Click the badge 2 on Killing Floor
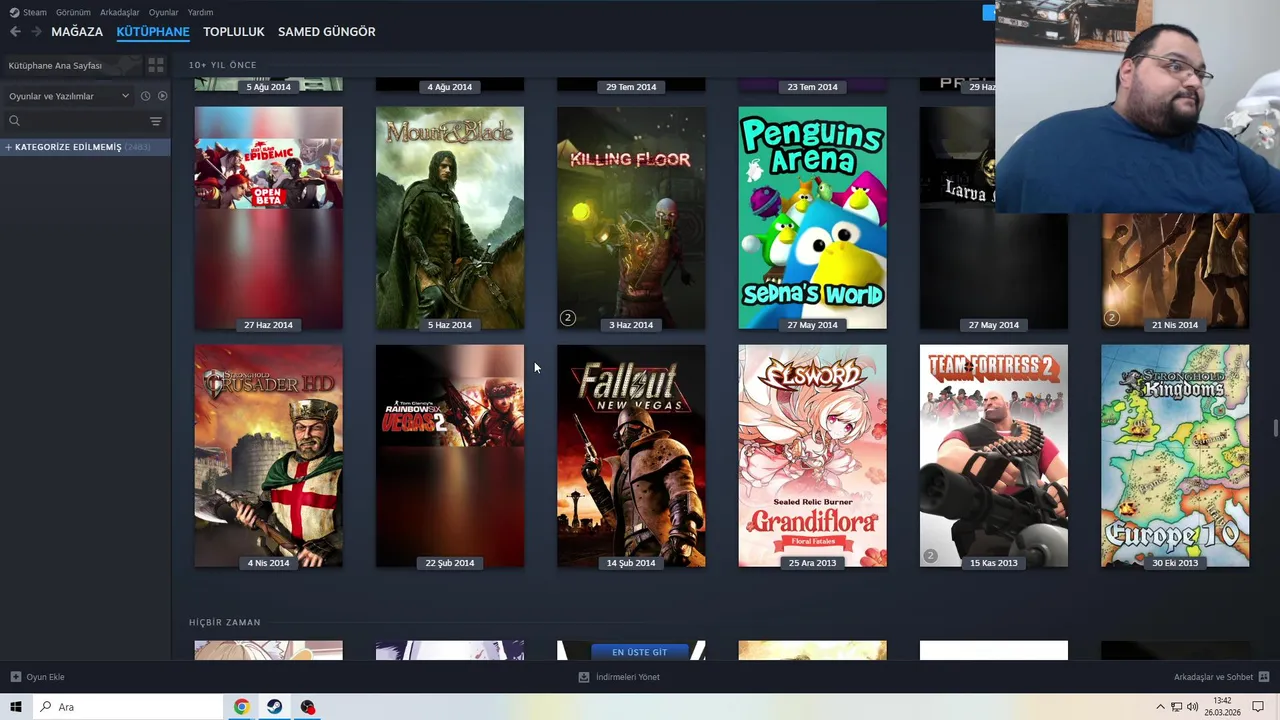Viewport: 1280px width, 720px height. tap(567, 318)
